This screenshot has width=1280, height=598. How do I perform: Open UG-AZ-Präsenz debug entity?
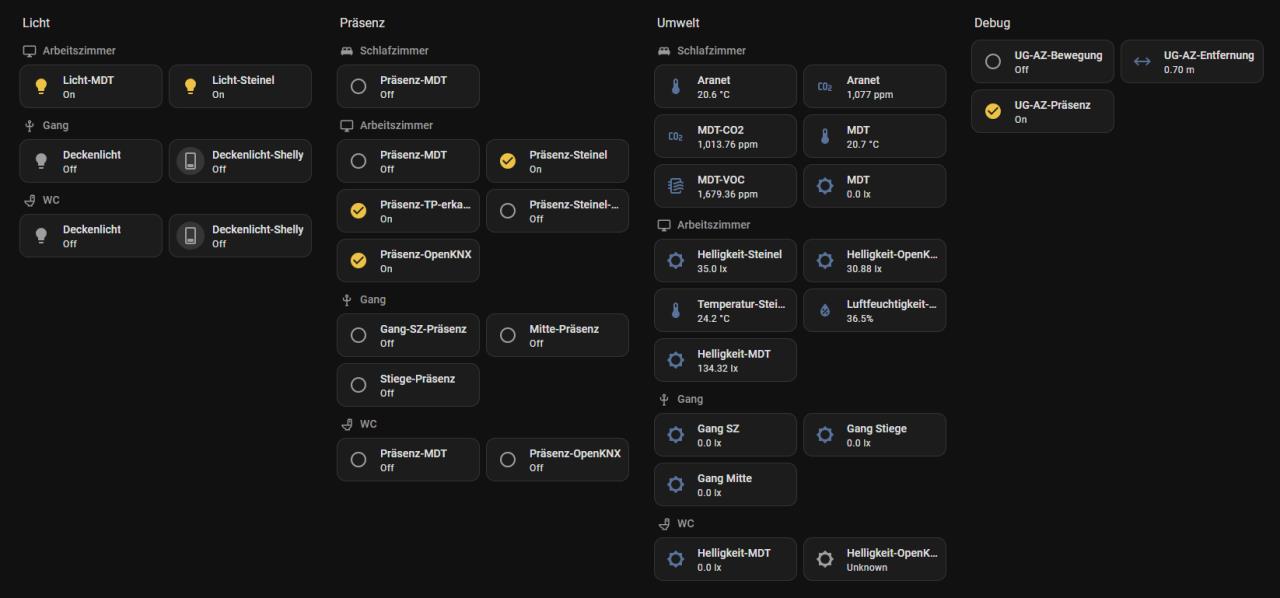click(1042, 111)
